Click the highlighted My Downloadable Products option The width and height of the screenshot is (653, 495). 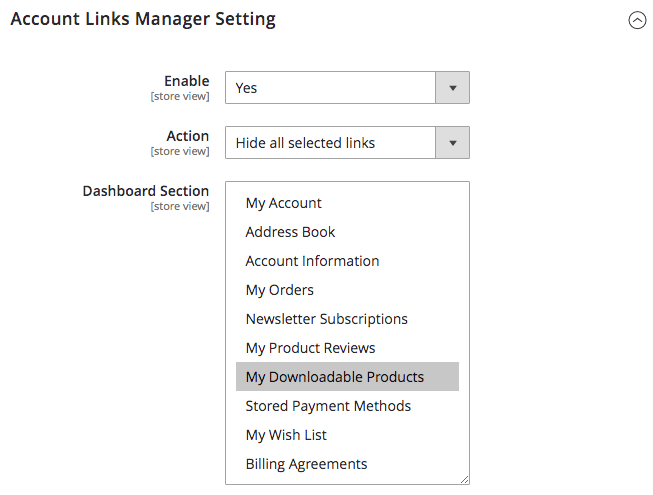click(x=335, y=377)
